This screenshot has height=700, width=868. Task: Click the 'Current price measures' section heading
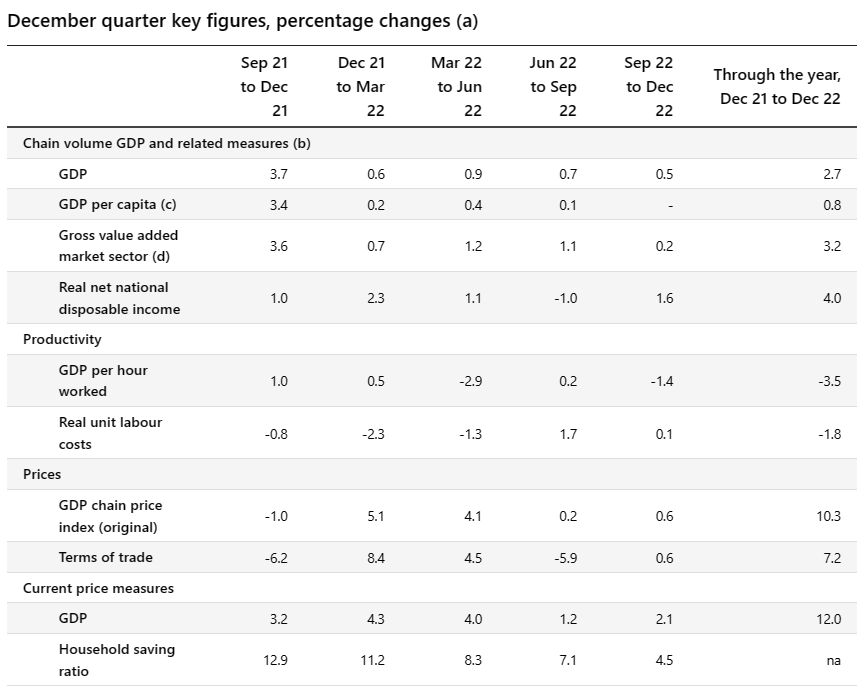(98, 588)
